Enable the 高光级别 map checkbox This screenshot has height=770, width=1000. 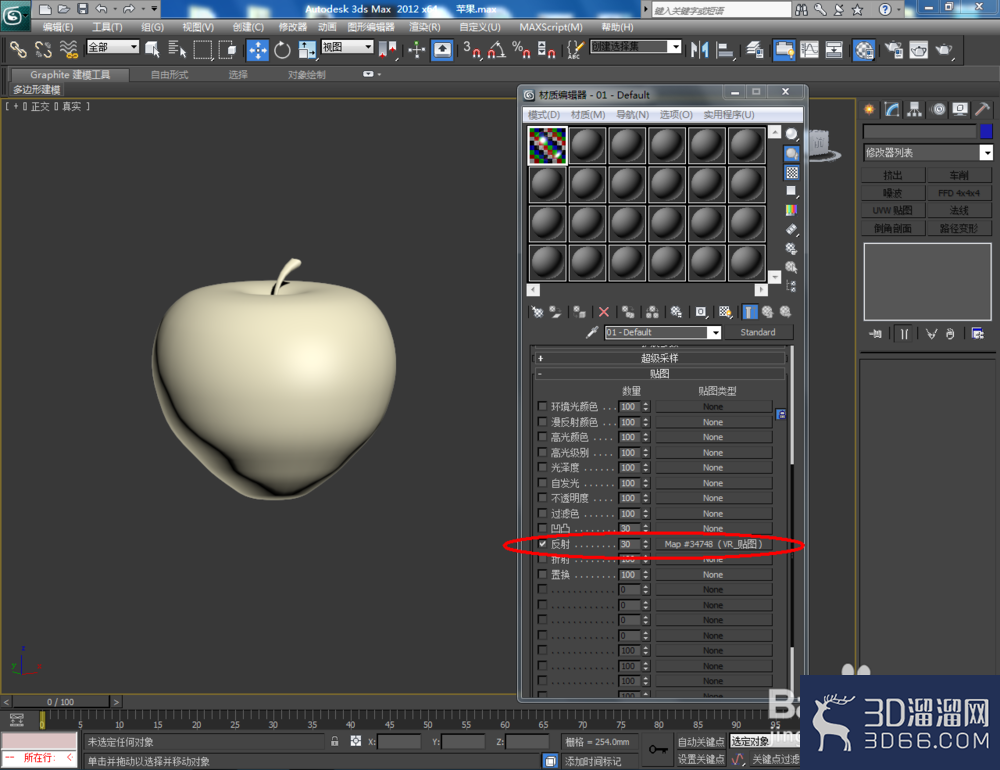pos(542,452)
